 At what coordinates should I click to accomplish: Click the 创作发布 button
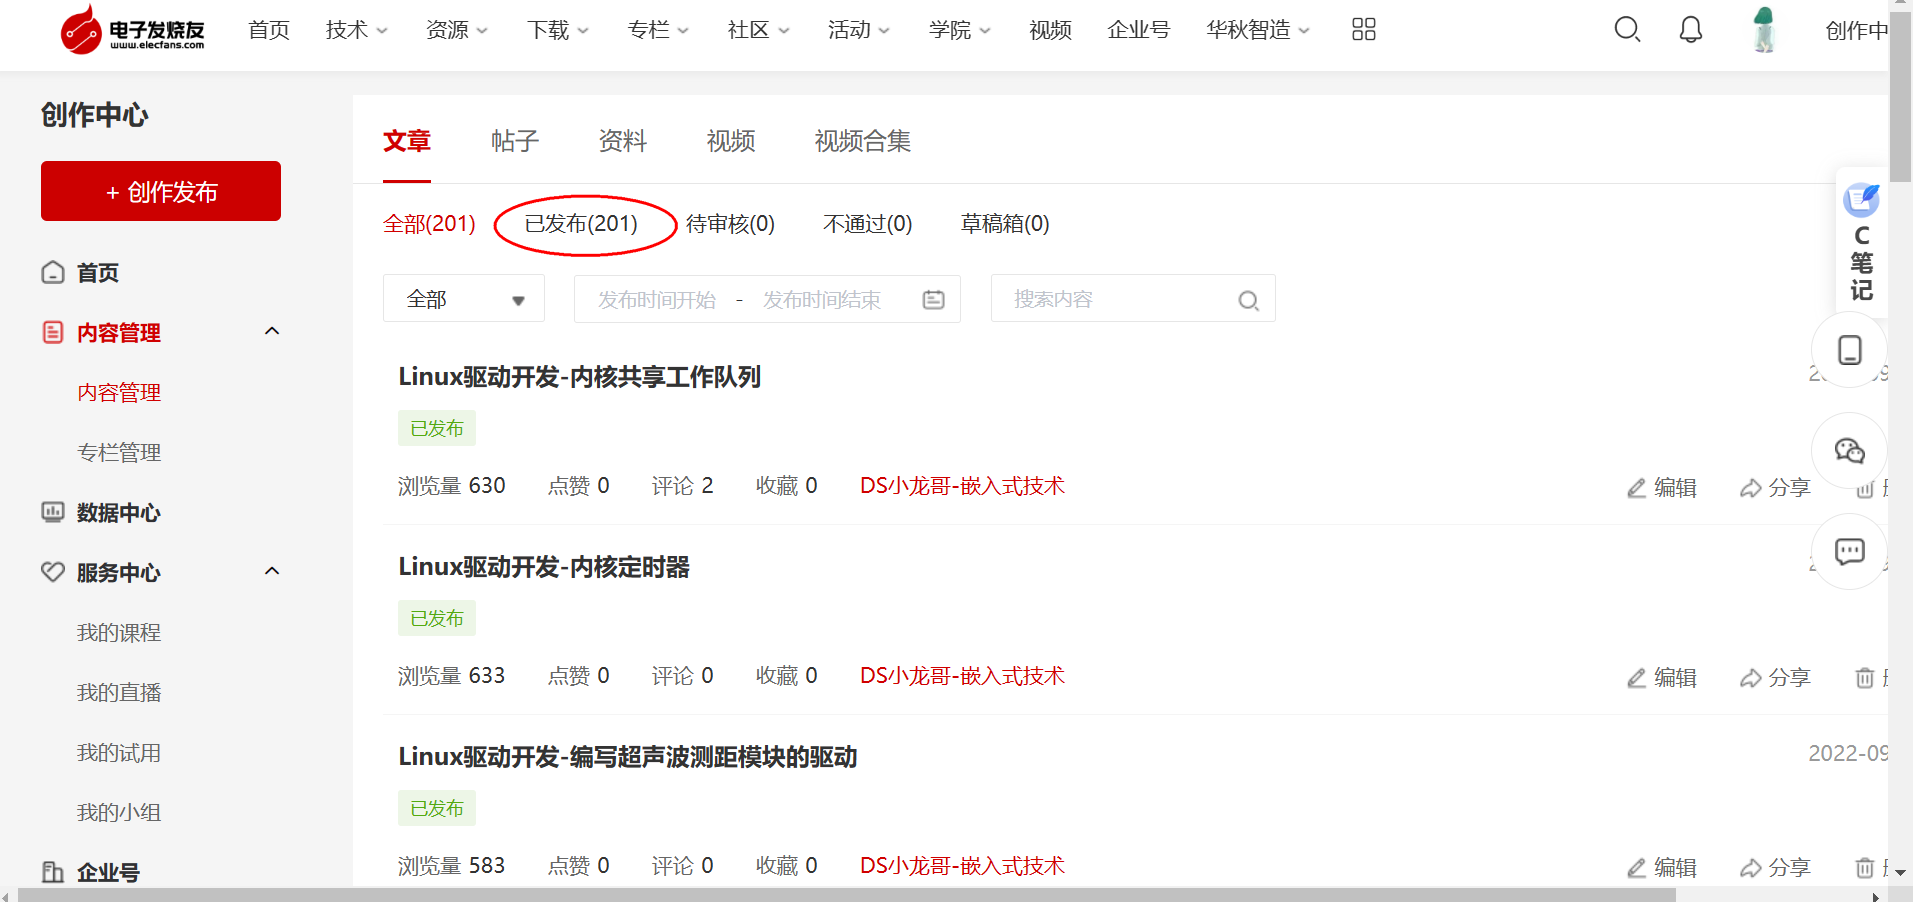(x=161, y=191)
